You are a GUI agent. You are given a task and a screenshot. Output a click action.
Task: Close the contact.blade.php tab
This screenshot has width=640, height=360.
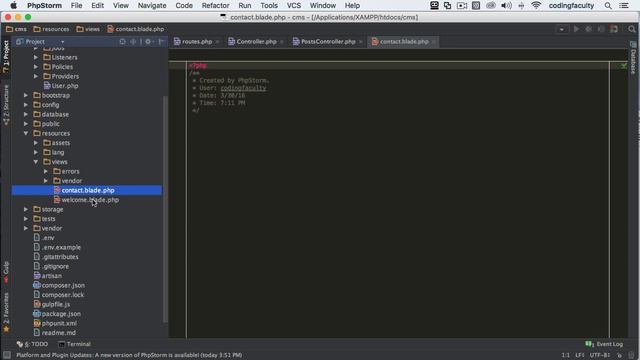point(433,42)
